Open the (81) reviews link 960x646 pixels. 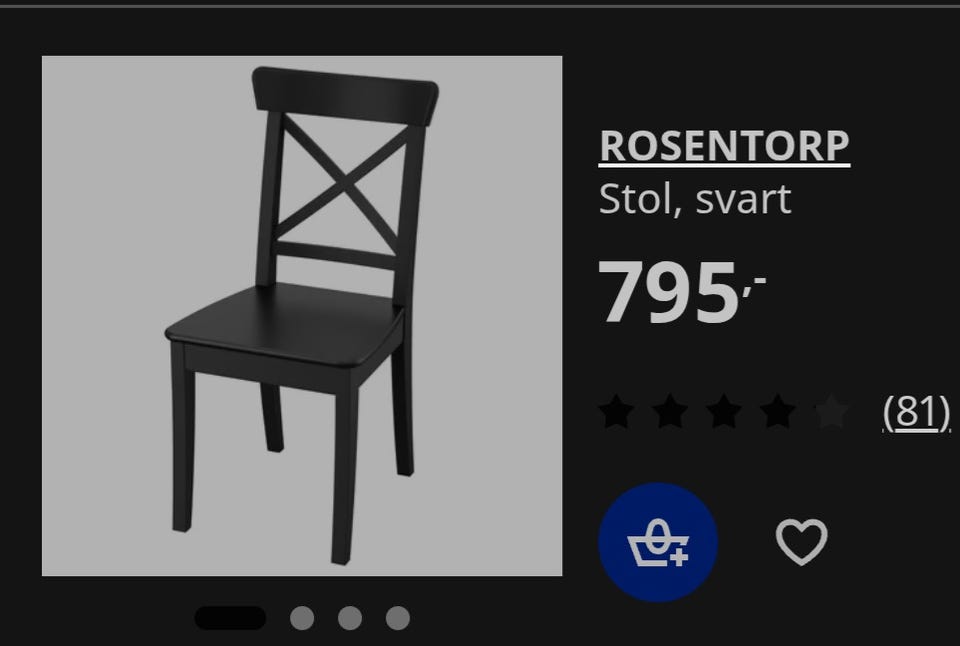point(916,412)
